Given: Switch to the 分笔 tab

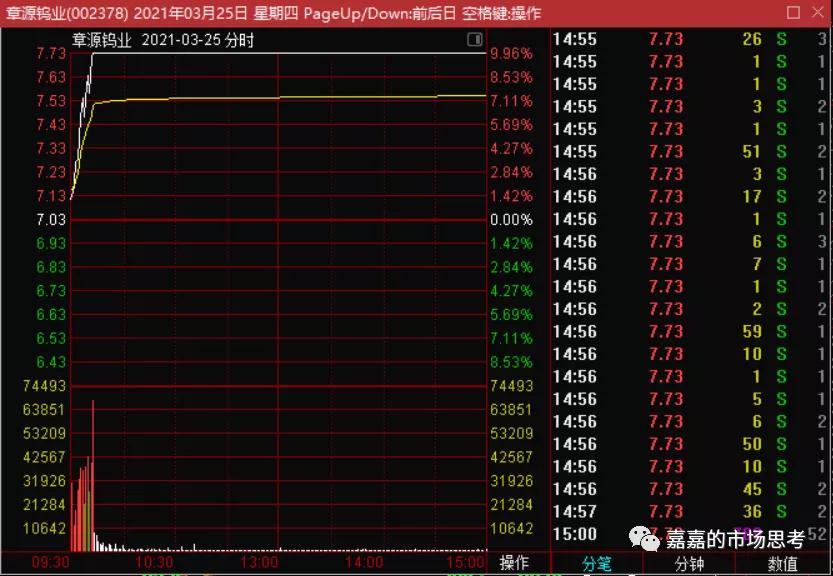Looking at the screenshot, I should coord(597,563).
